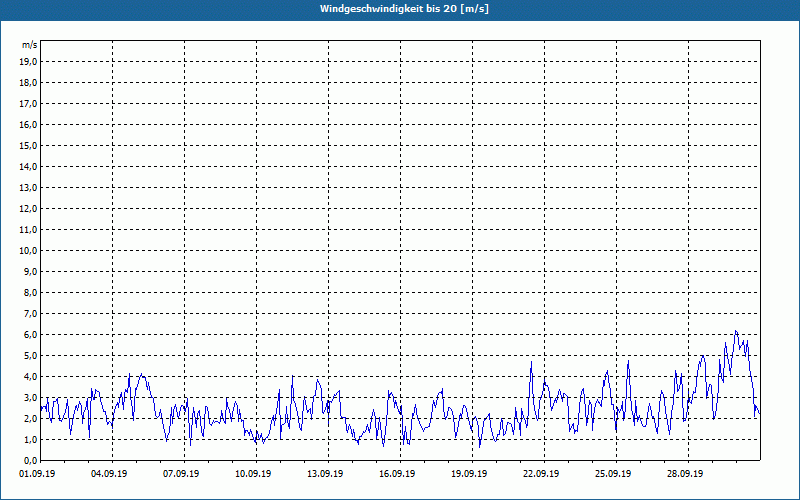Viewport: 800px width, 500px height.
Task: Click the highest wind speed peak above 6,0
Action: [x=736, y=331]
